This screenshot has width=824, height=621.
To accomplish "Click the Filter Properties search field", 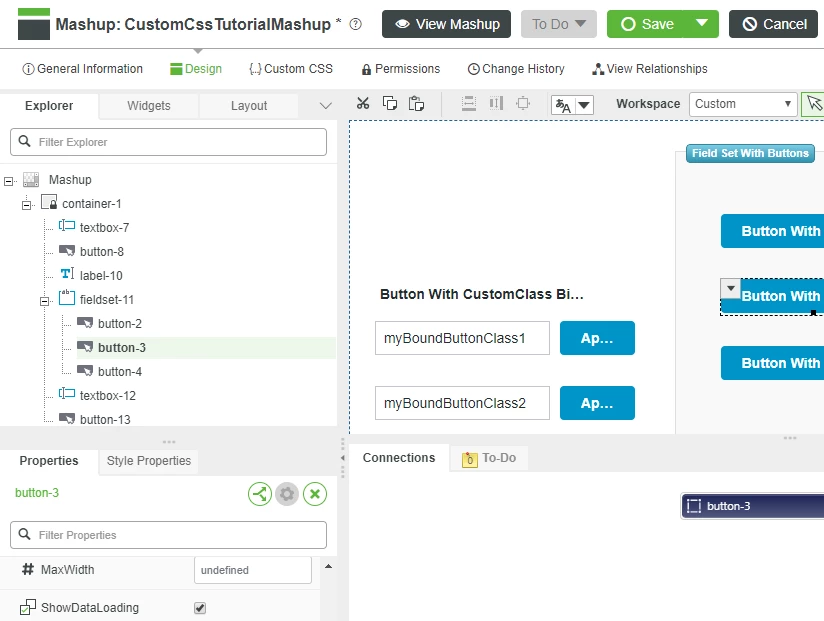I will point(168,535).
